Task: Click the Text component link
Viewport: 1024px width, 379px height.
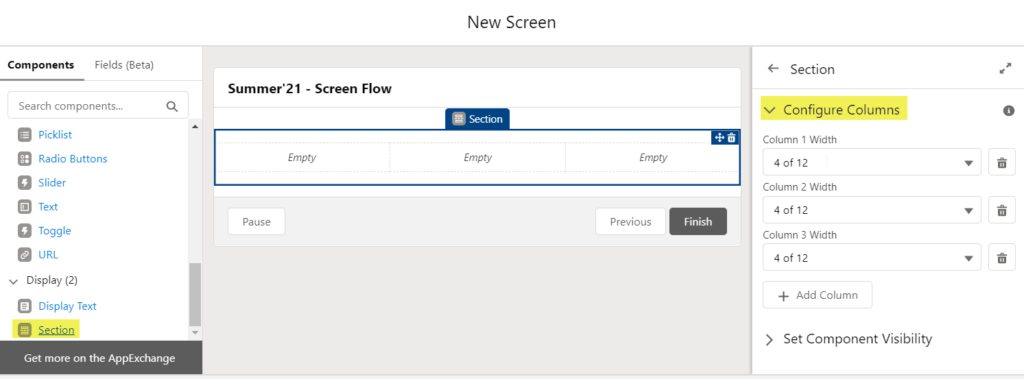Action: [x=48, y=206]
